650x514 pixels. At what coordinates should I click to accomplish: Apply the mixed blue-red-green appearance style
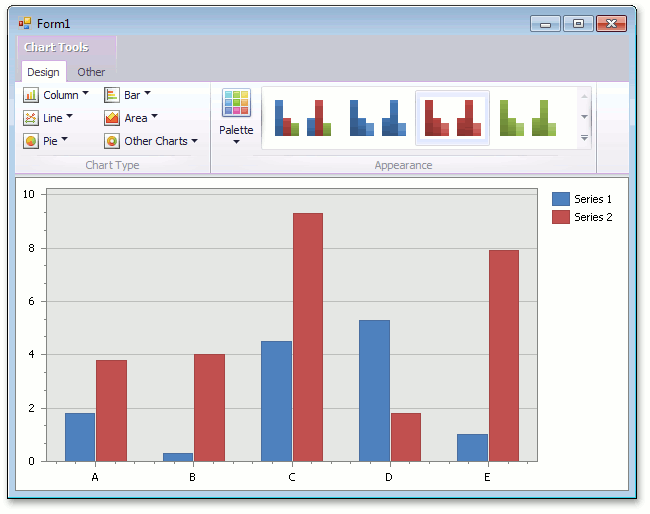(303, 118)
